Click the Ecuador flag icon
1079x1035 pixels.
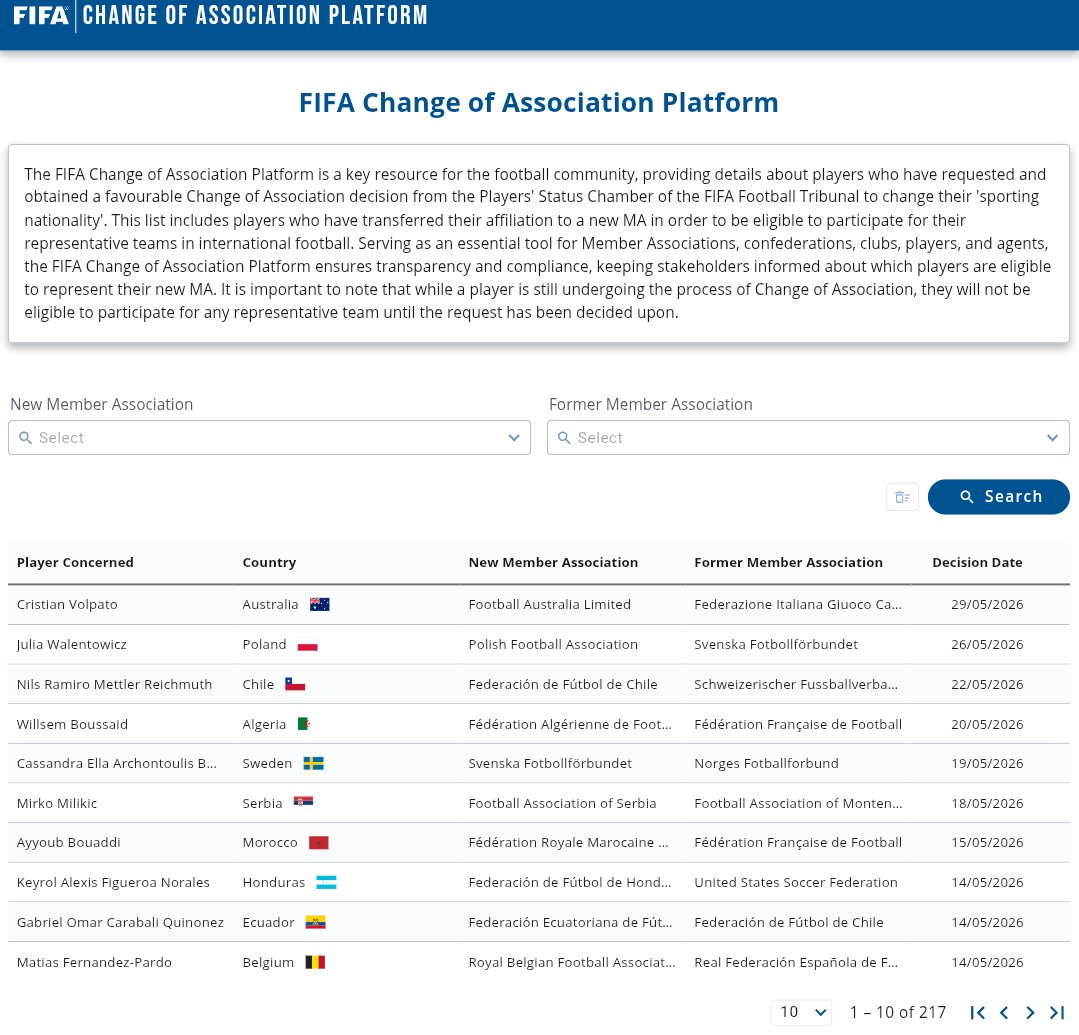point(315,922)
